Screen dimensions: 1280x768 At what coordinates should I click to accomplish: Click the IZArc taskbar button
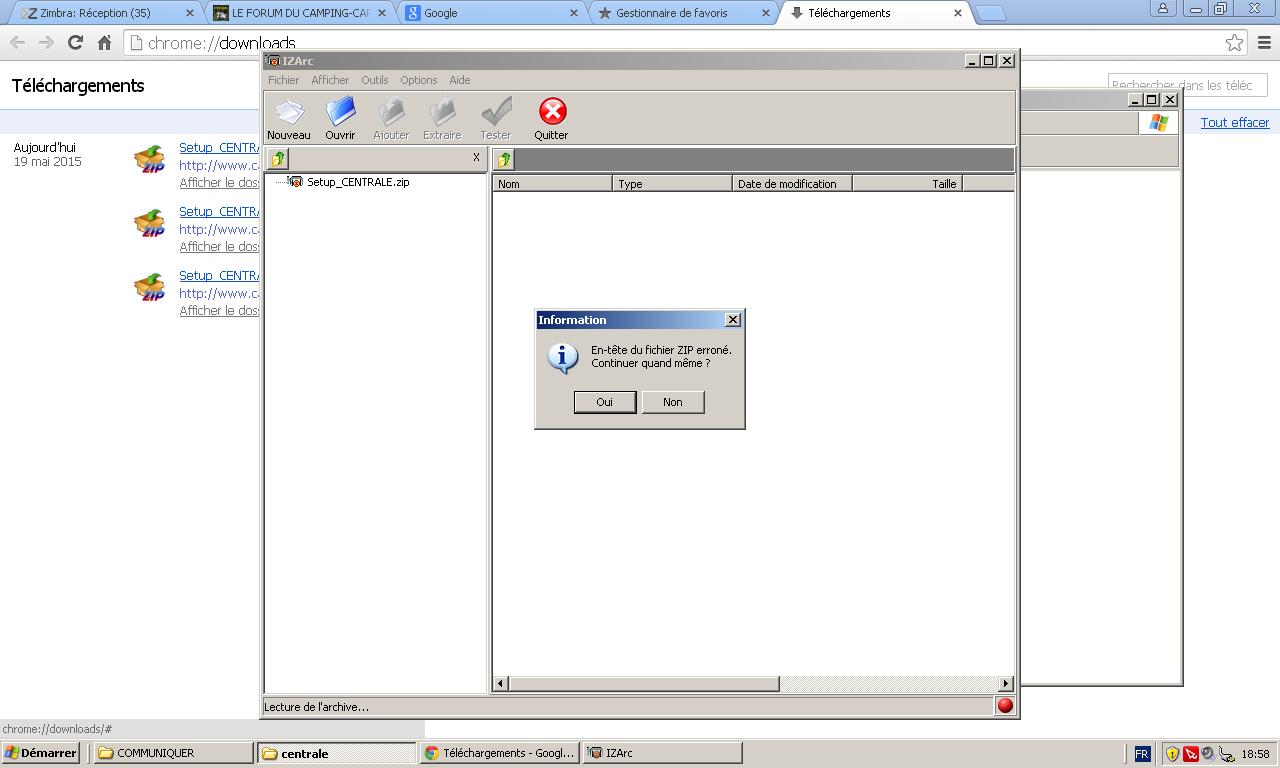tap(663, 753)
